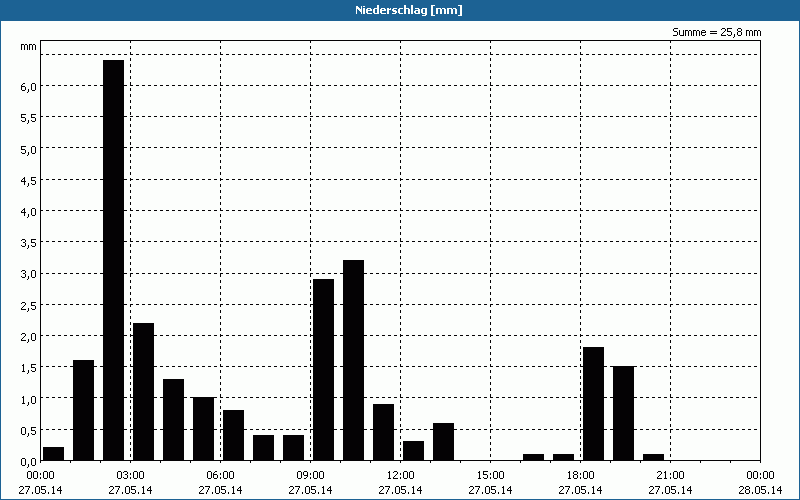Click the 5,0 y-axis label
This screenshot has width=800, height=500.
(x=29, y=149)
